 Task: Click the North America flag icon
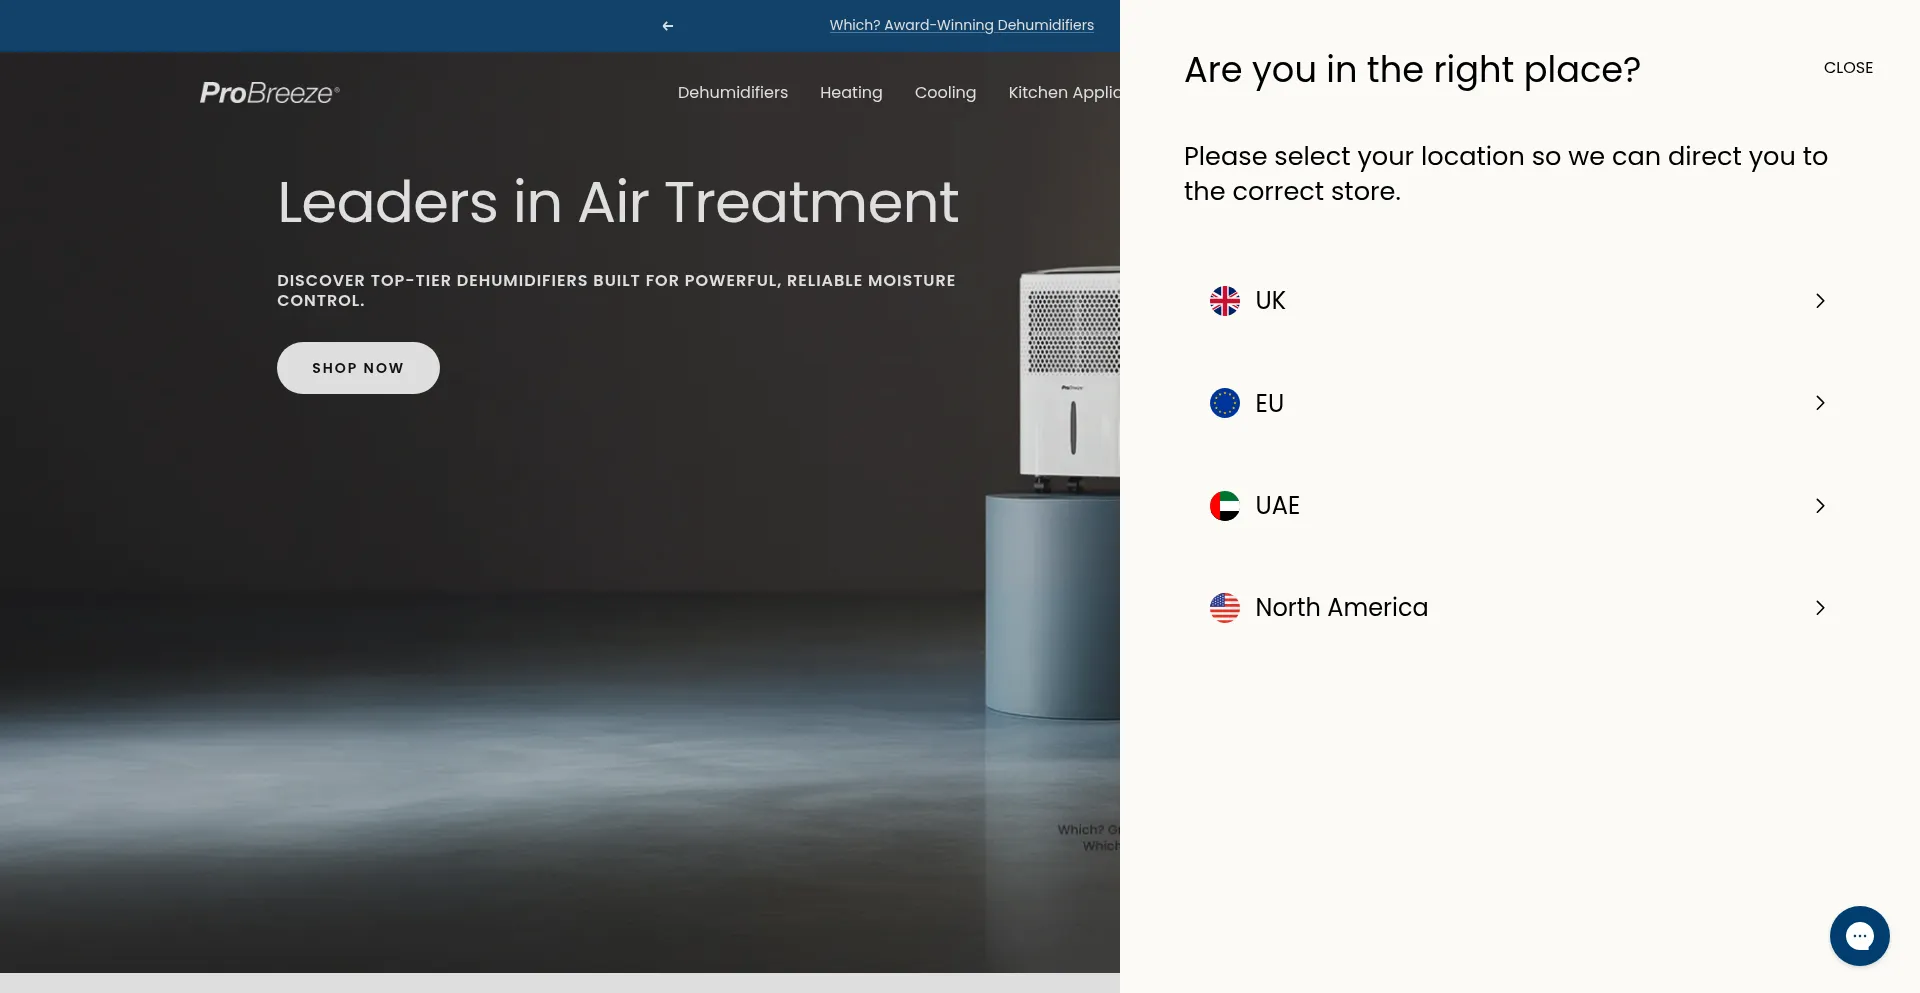coord(1224,608)
